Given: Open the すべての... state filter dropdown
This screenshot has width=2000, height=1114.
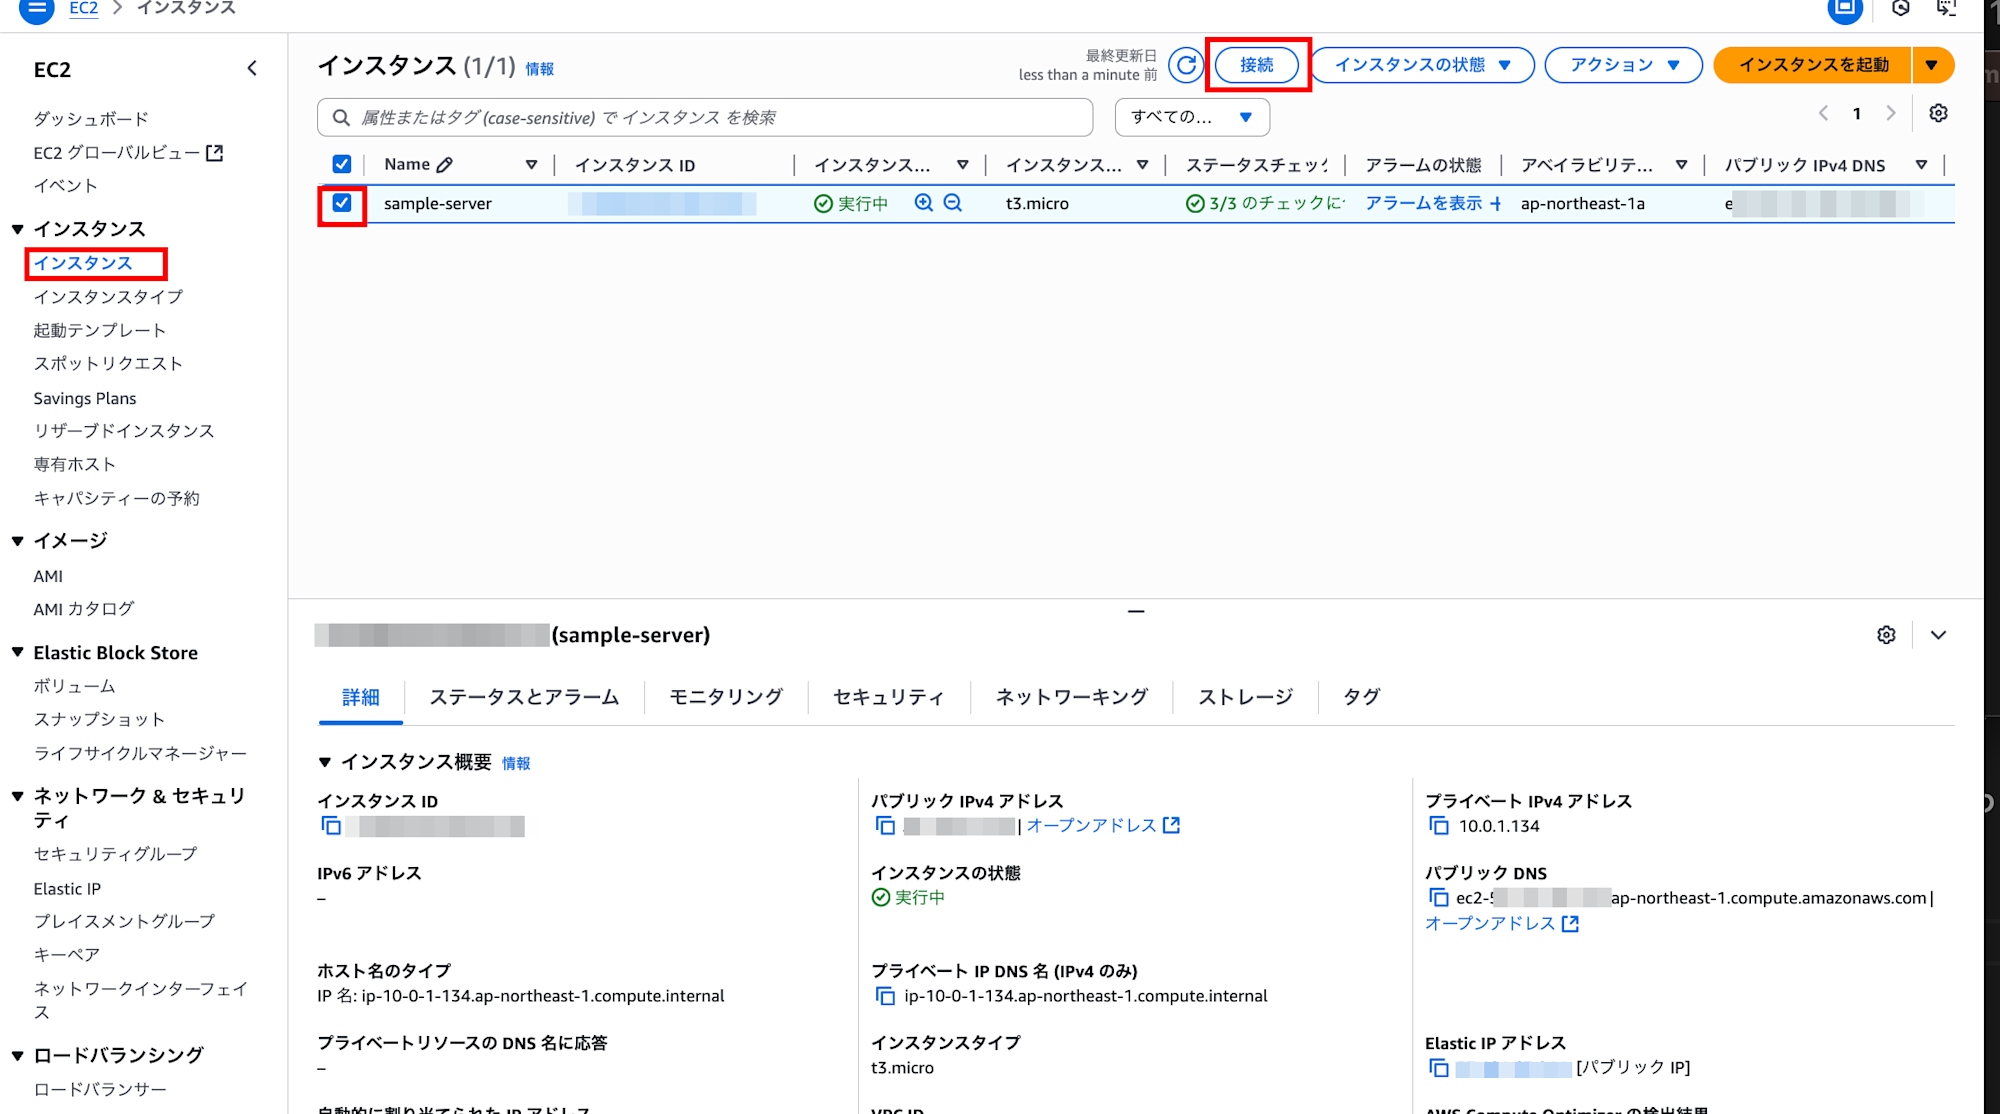Looking at the screenshot, I should 1192,117.
